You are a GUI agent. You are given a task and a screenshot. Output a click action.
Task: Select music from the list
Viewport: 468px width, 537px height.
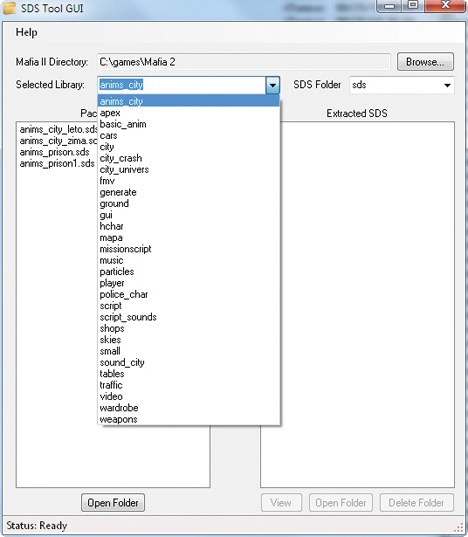pyautogui.click(x=189, y=260)
